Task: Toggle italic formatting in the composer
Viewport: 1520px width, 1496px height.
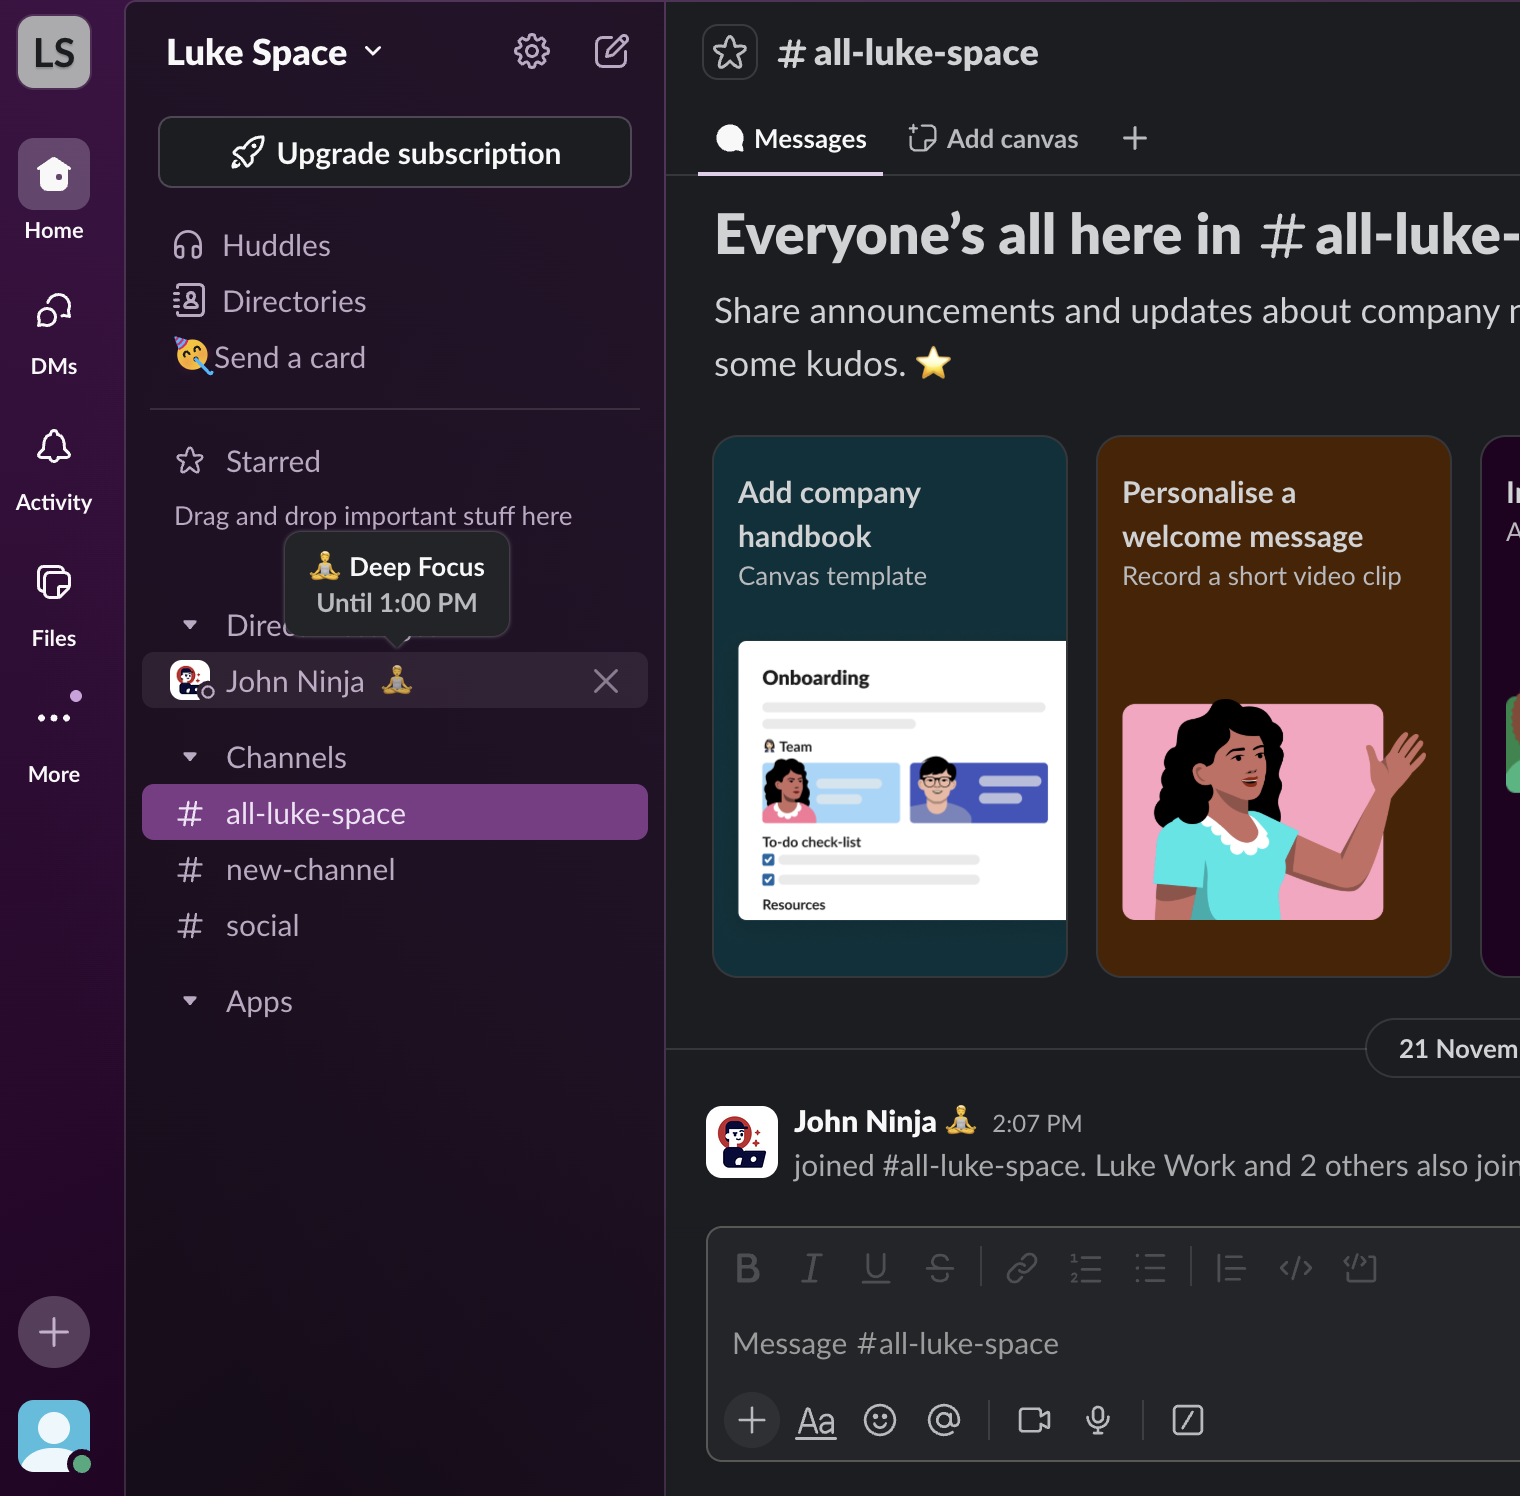Action: pos(811,1268)
